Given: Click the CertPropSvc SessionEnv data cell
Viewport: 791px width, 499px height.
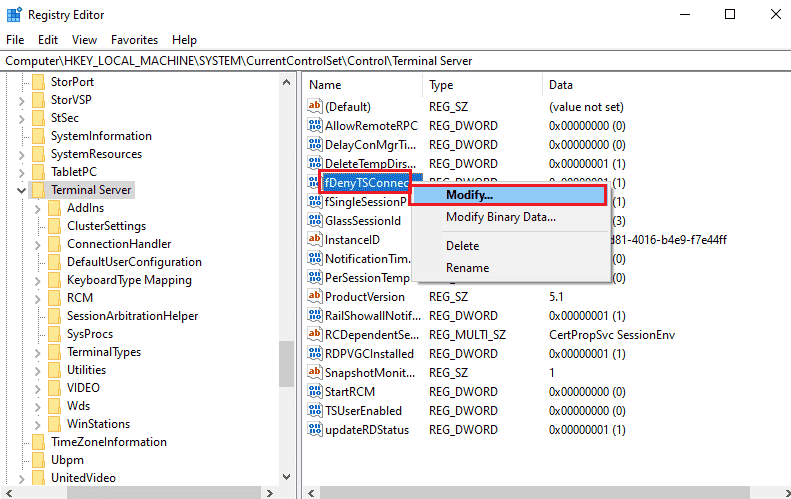Looking at the screenshot, I should click(612, 335).
